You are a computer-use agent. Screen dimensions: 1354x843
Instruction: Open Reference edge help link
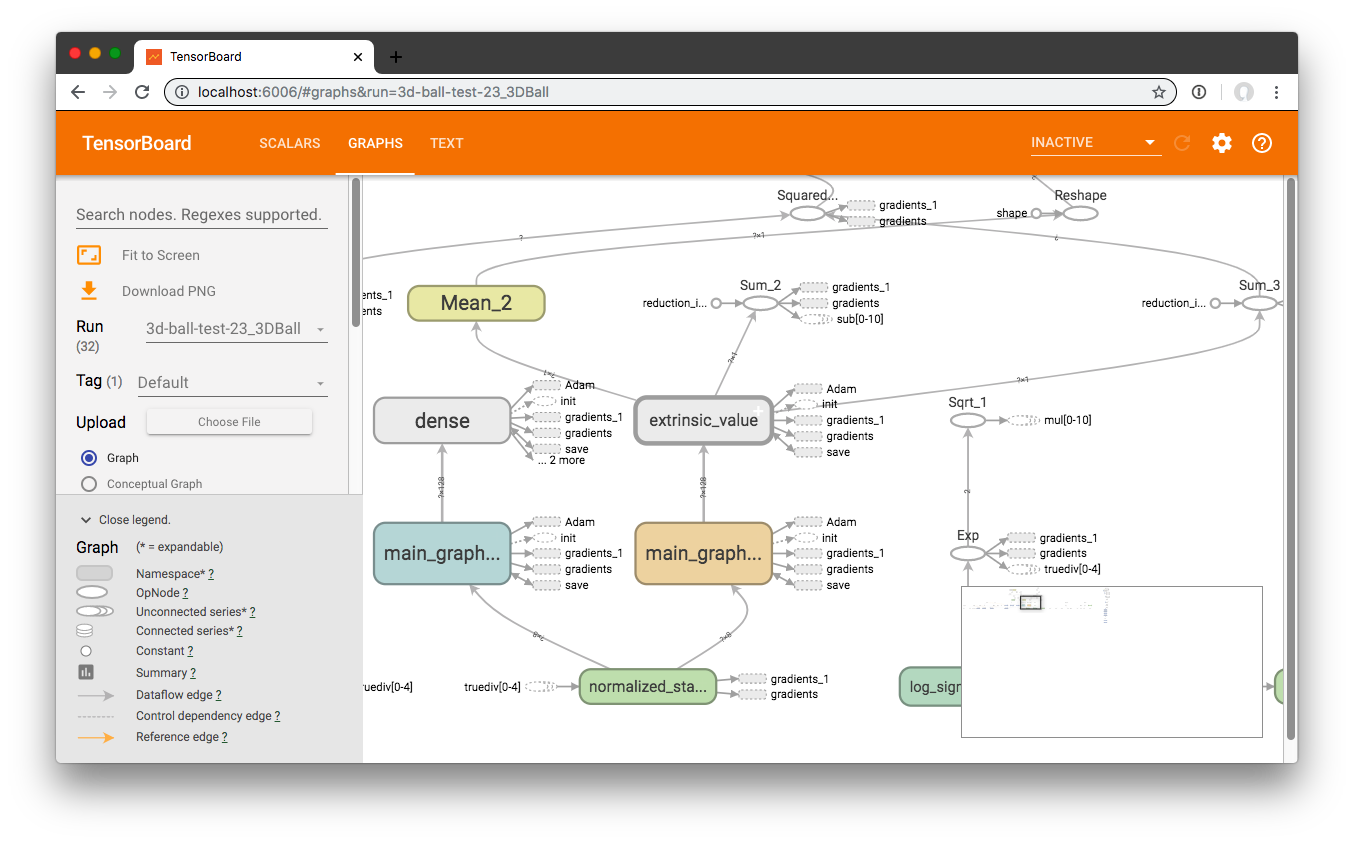225,737
